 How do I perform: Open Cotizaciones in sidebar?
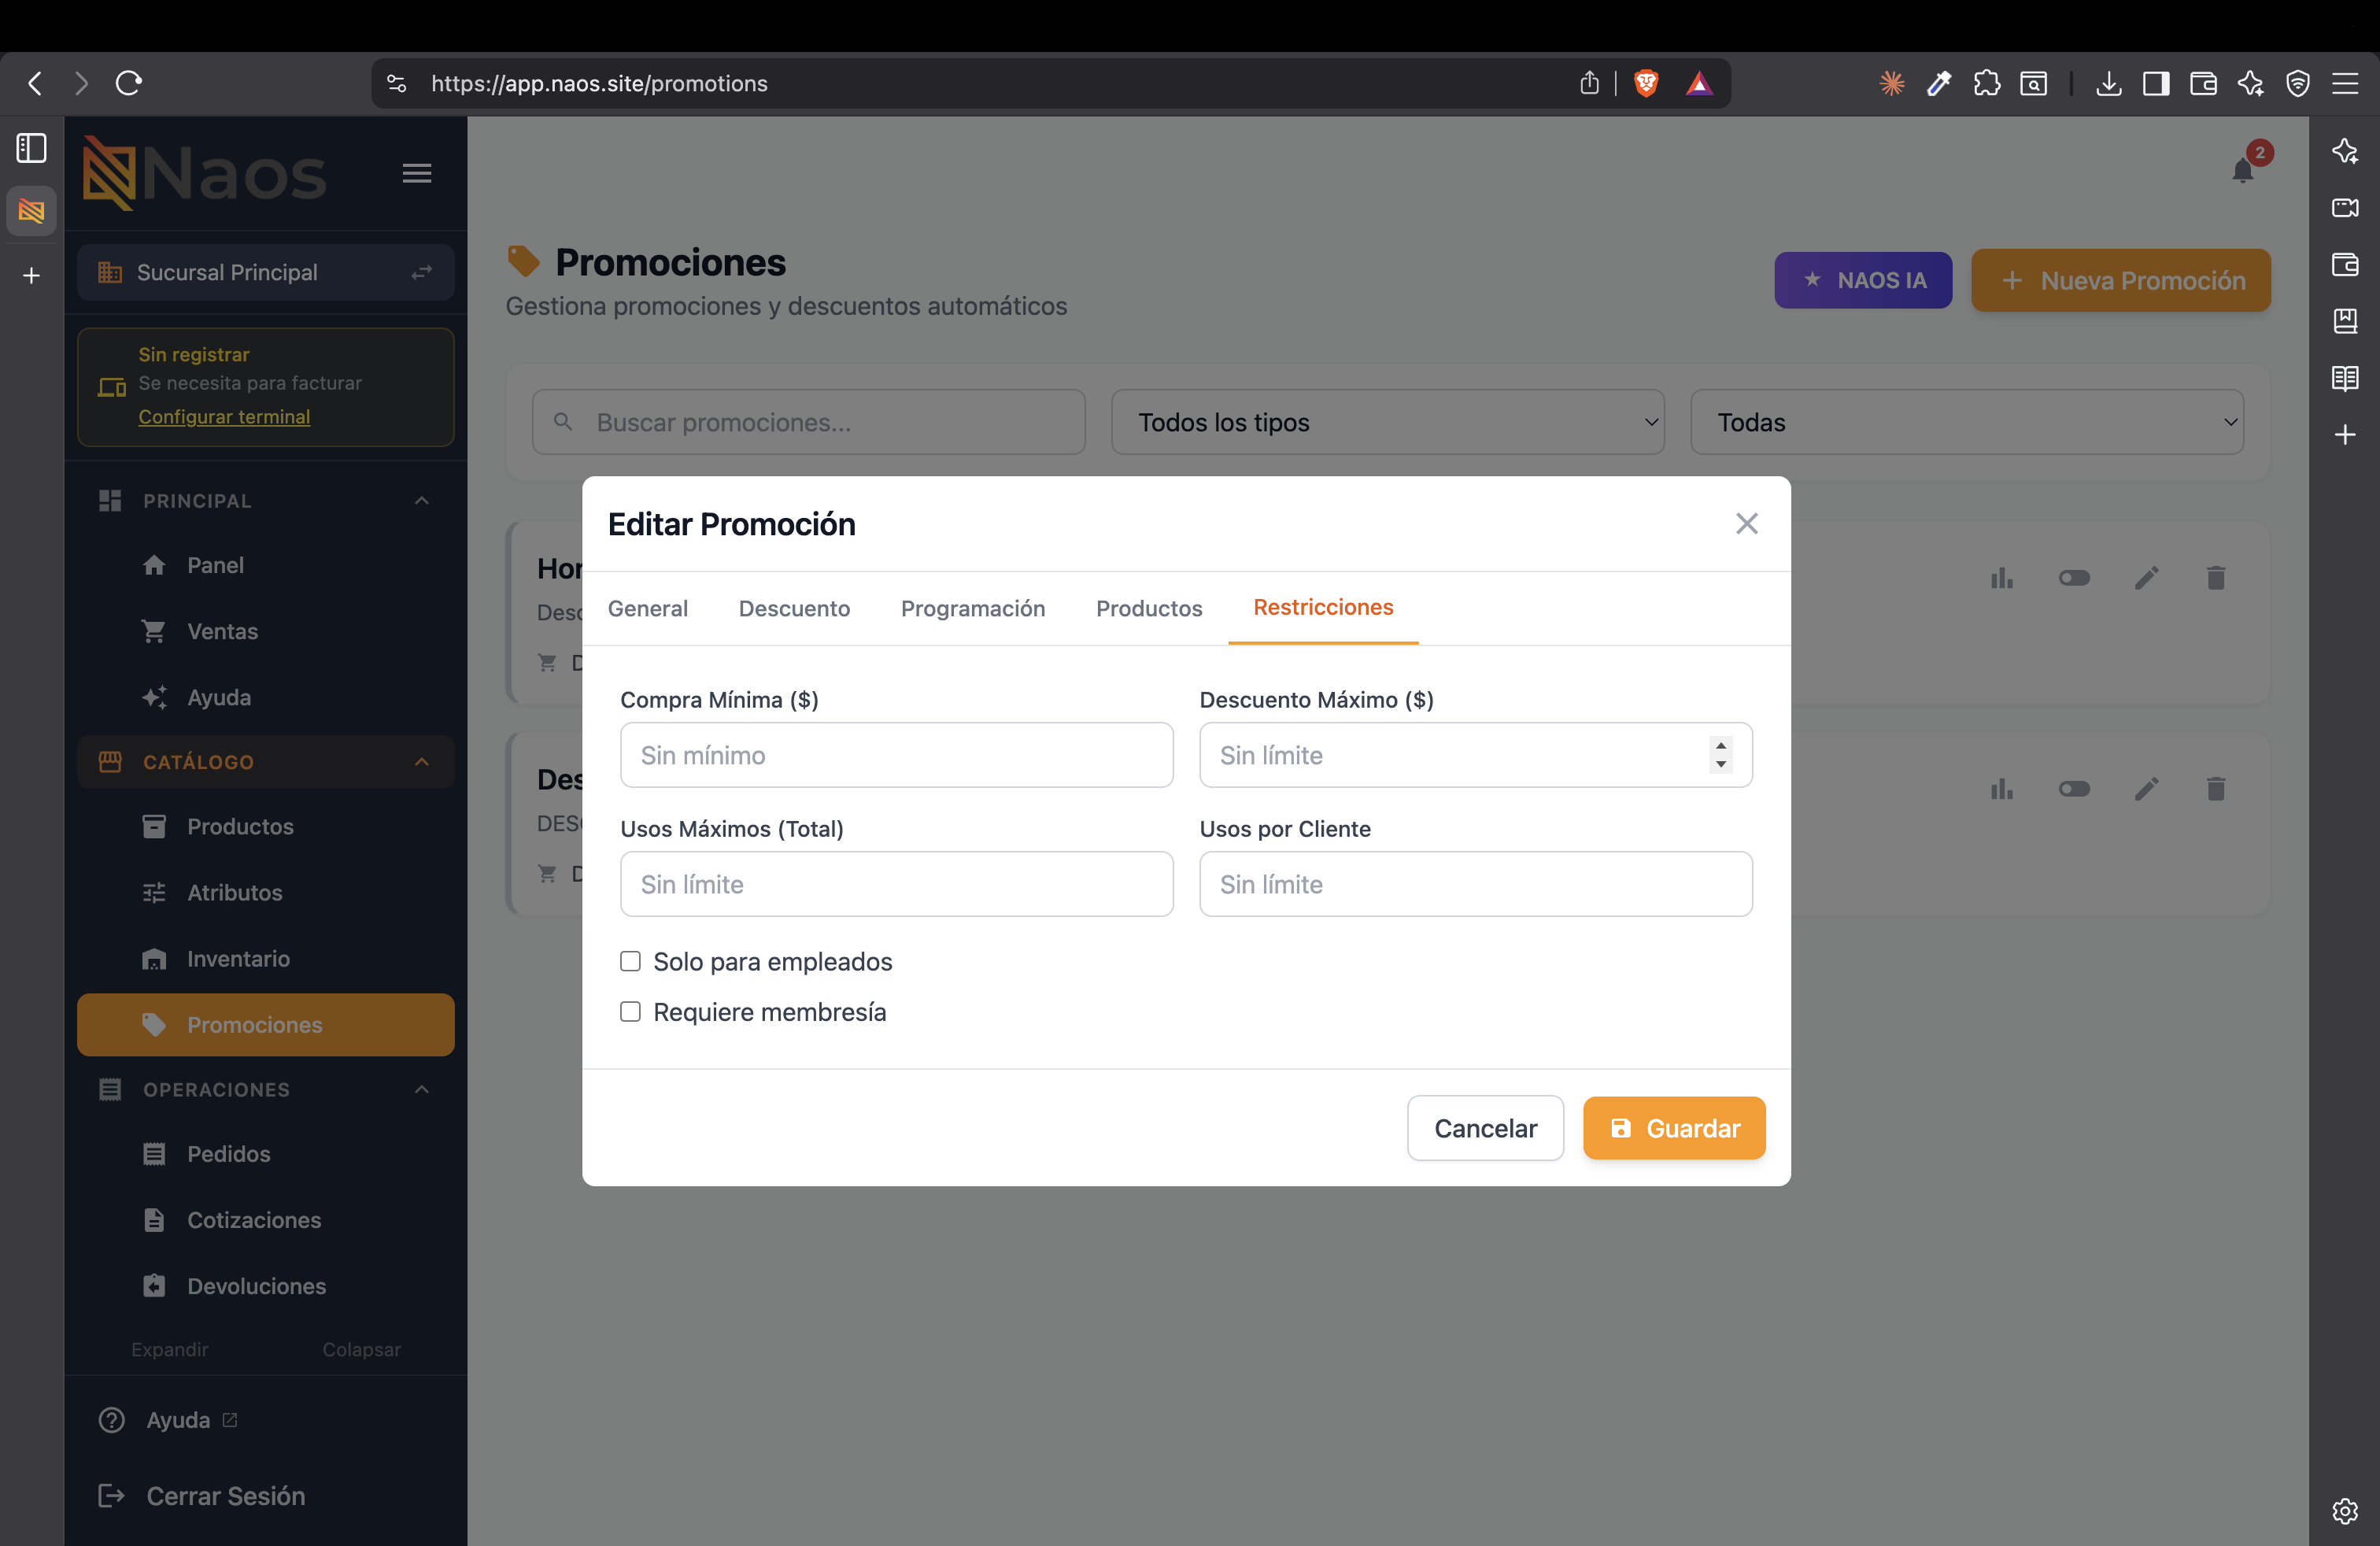click(x=265, y=1220)
